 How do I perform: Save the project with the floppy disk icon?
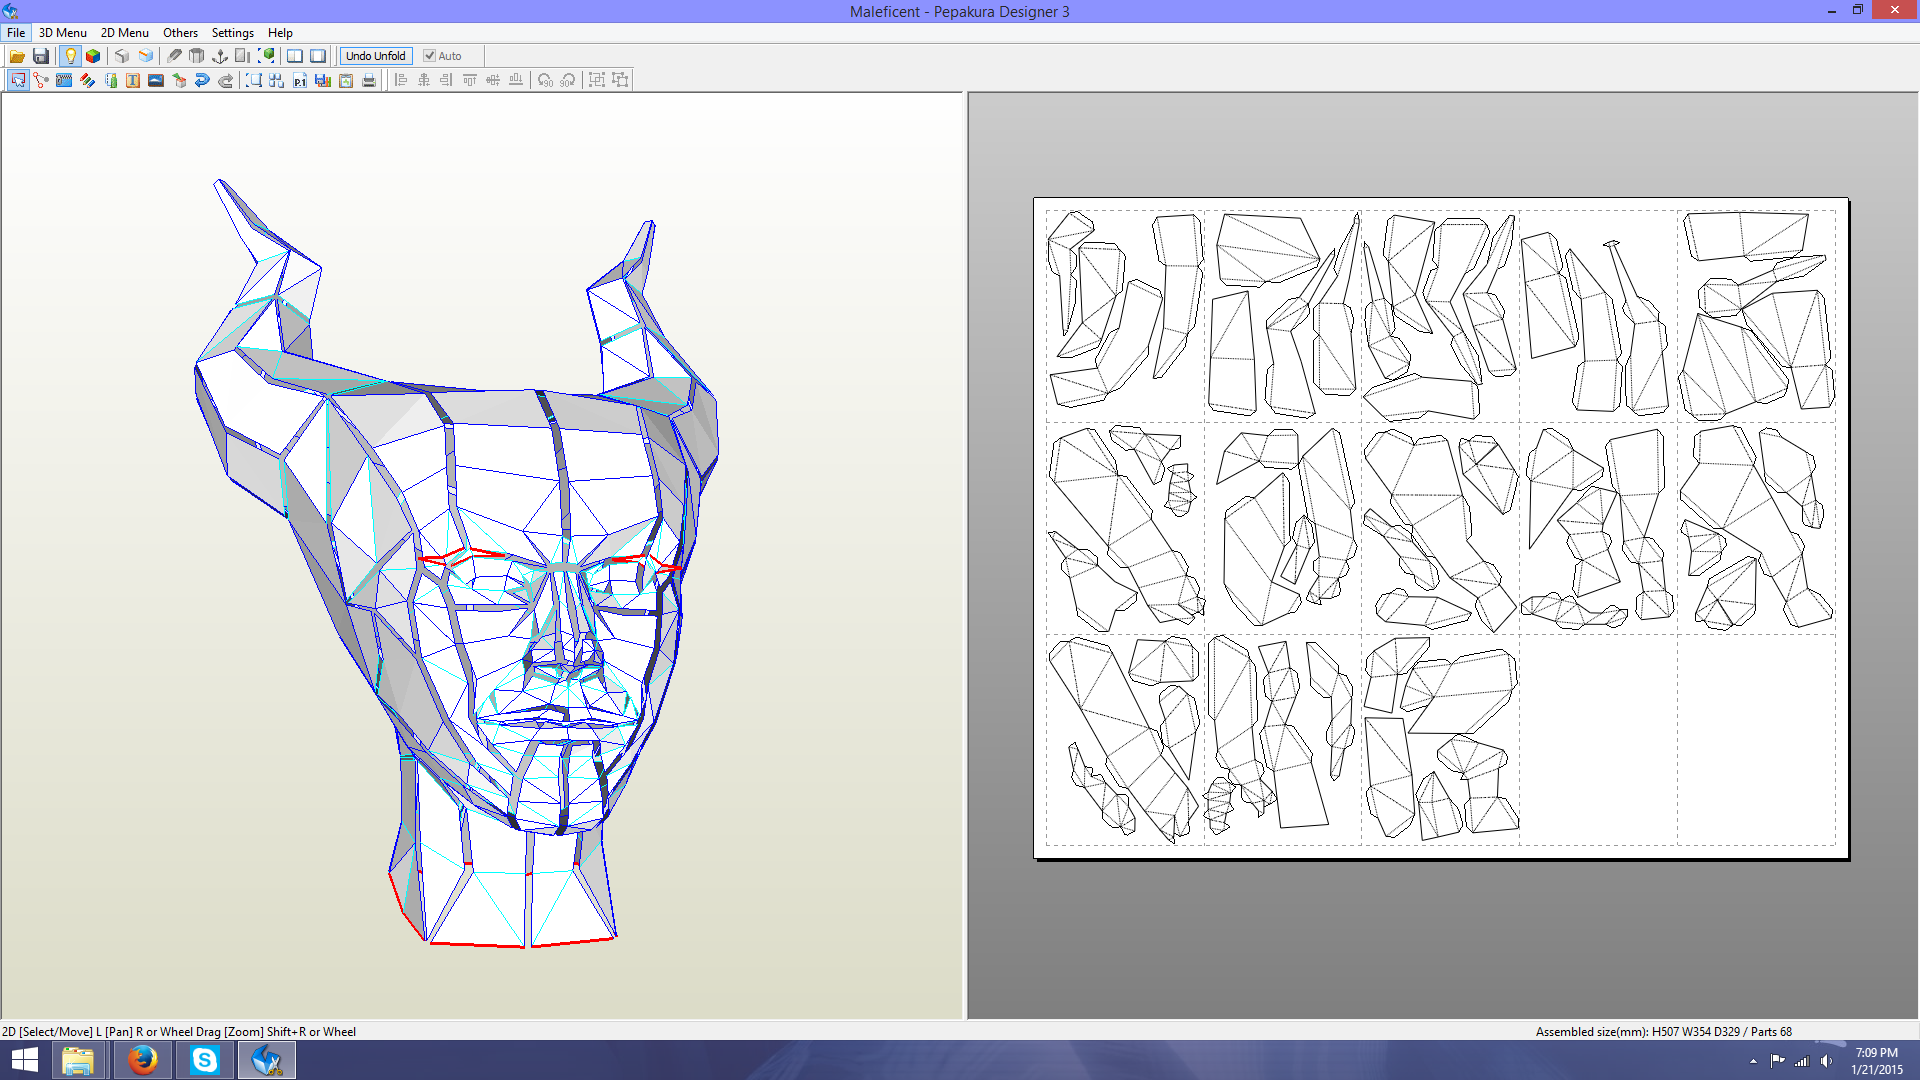(41, 56)
